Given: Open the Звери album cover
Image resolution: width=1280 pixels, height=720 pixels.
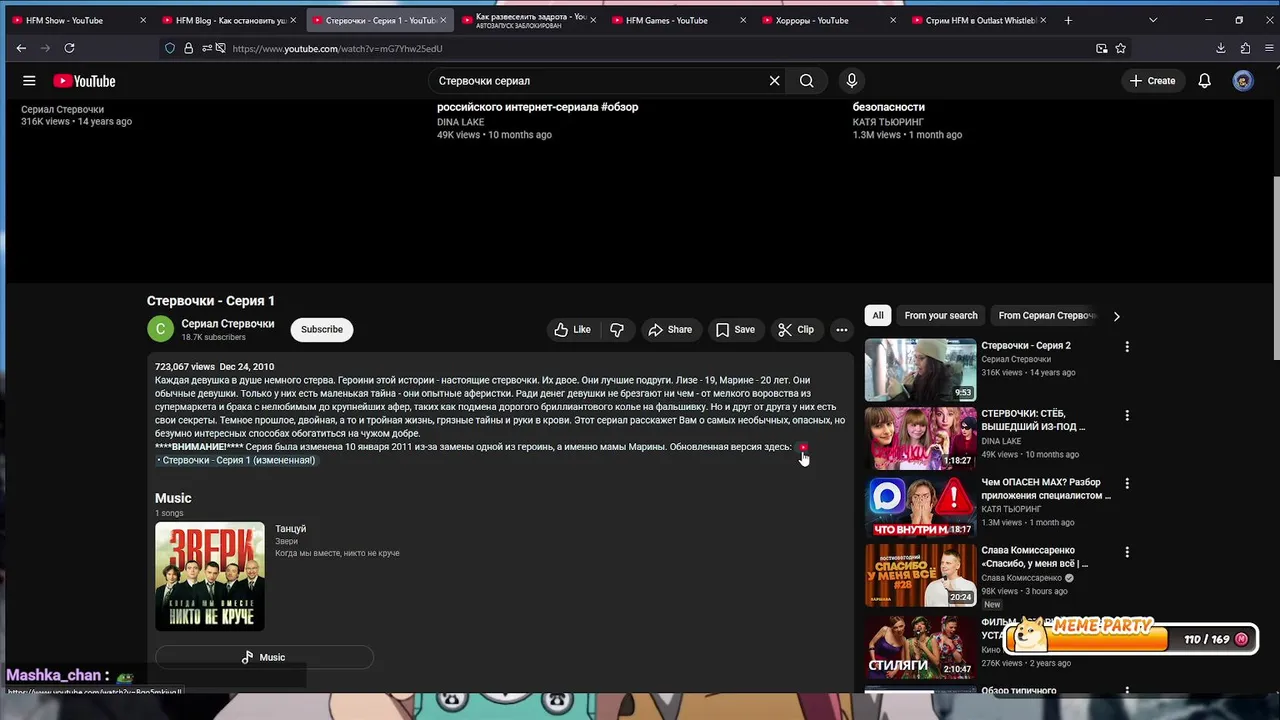Looking at the screenshot, I should click(210, 576).
